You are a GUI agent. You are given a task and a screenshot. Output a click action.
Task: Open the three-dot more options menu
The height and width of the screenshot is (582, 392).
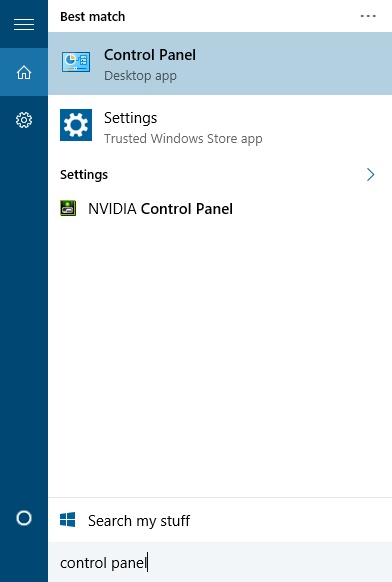368,16
